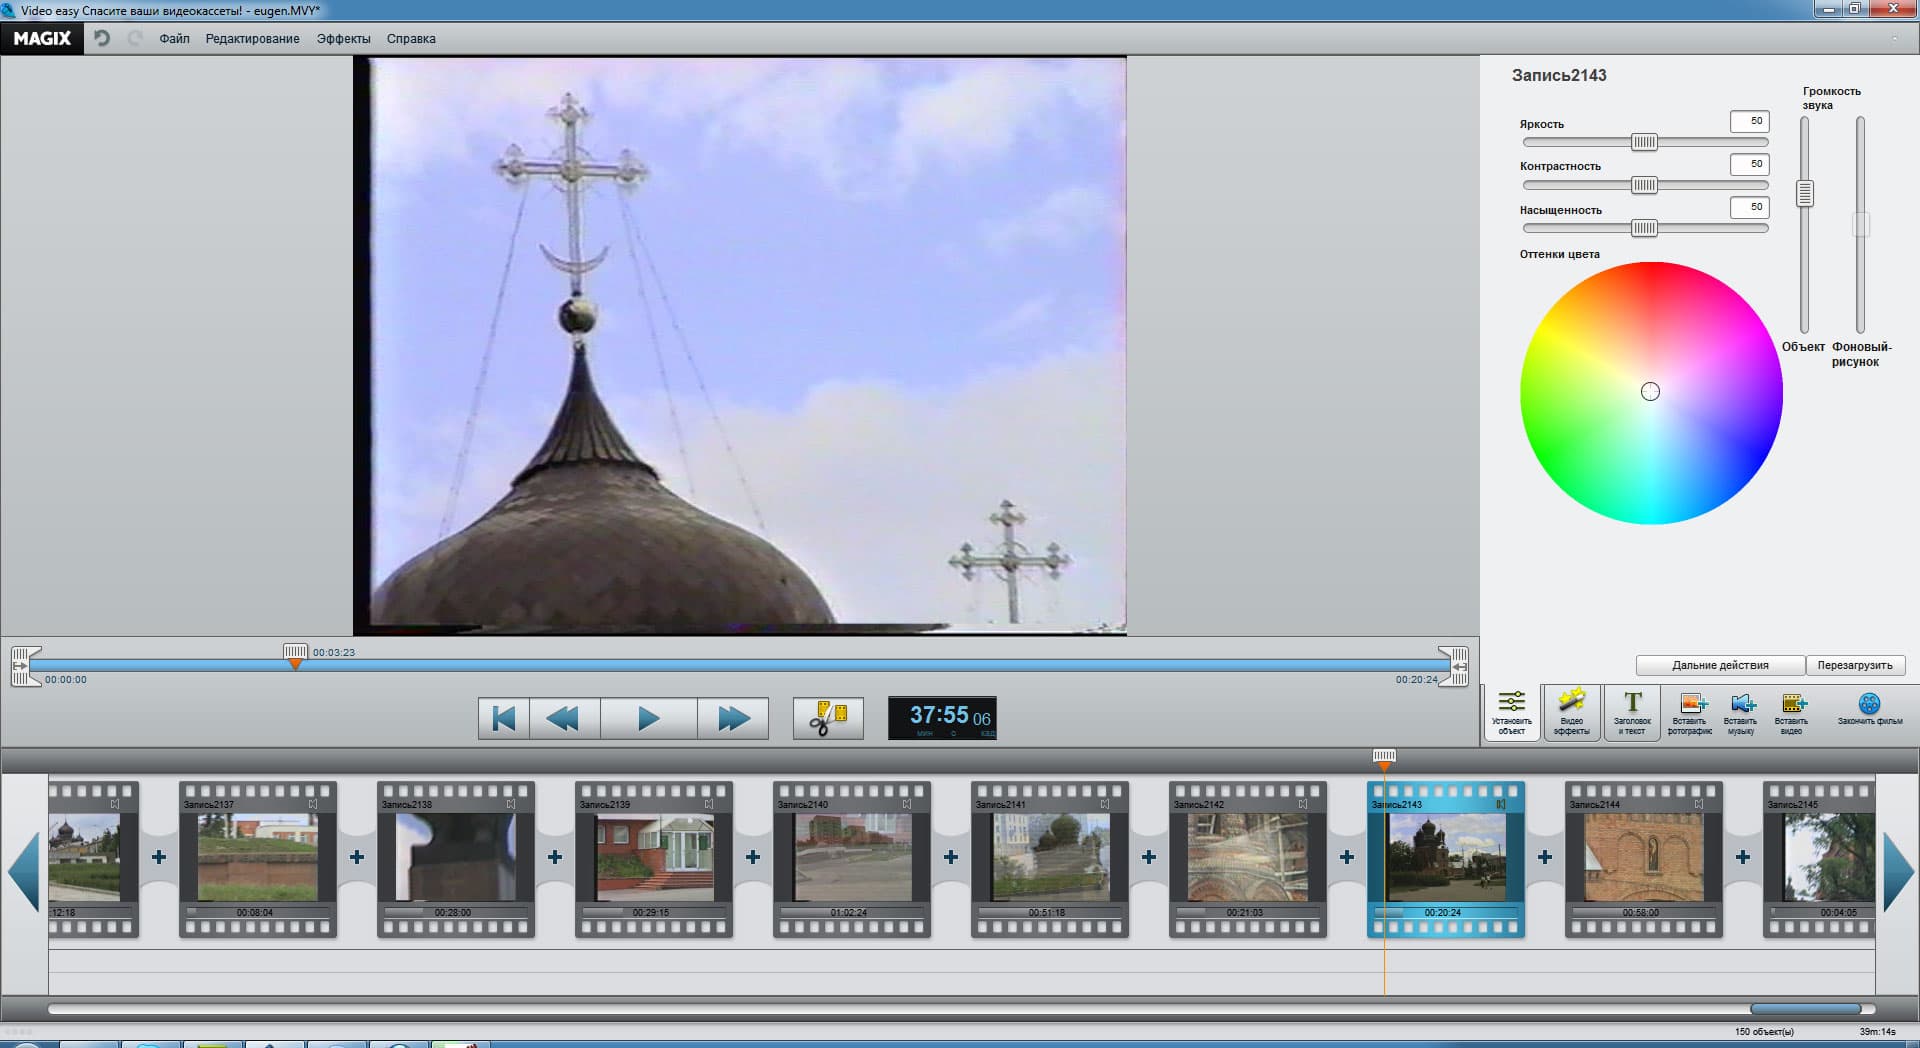
Task: Select the Установить объект tab
Action: [1511, 712]
